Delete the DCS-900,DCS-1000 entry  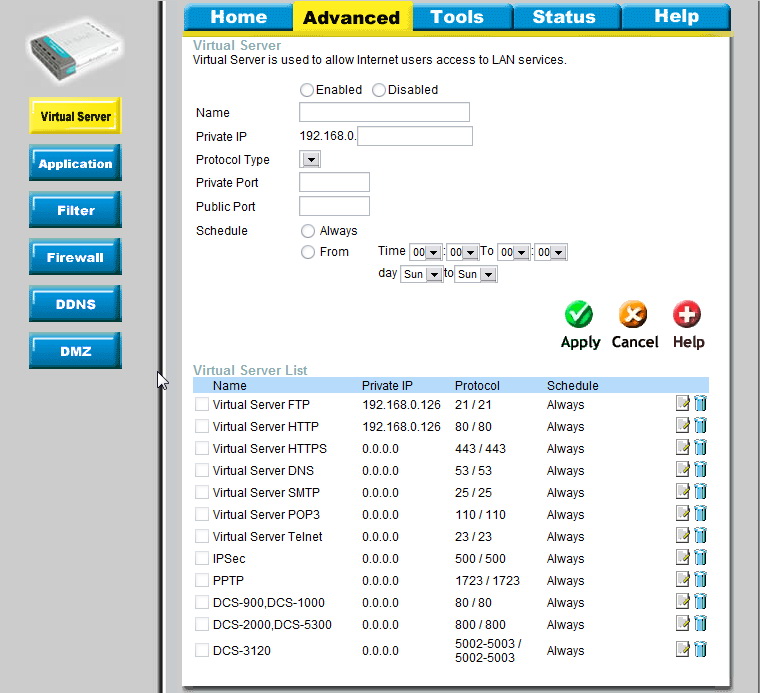(700, 601)
